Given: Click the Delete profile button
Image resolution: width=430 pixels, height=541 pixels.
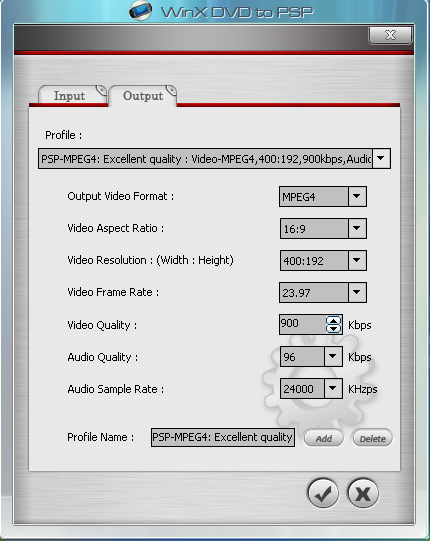Looking at the screenshot, I should coord(372,439).
